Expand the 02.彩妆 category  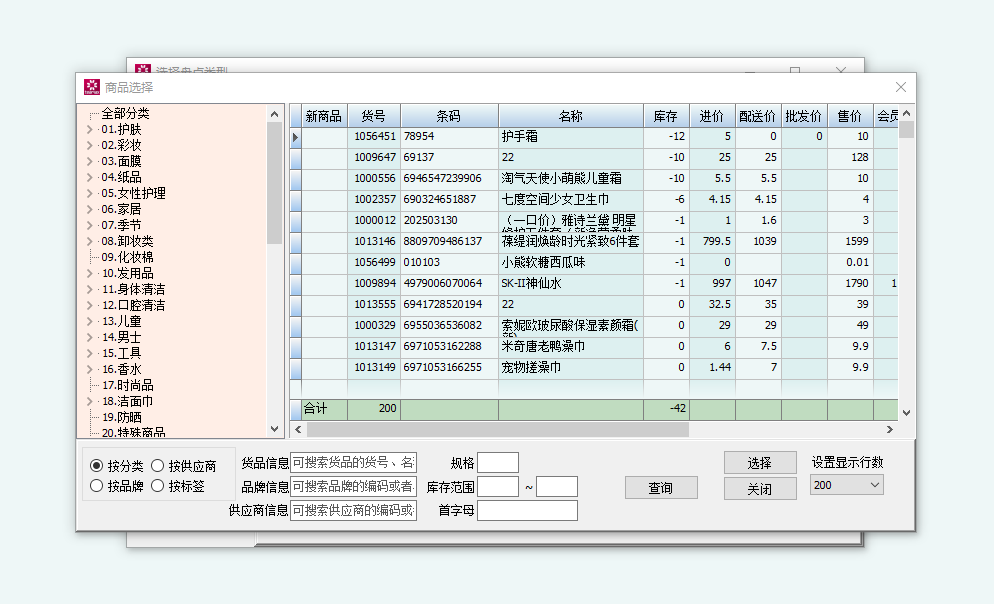pyautogui.click(x=89, y=145)
